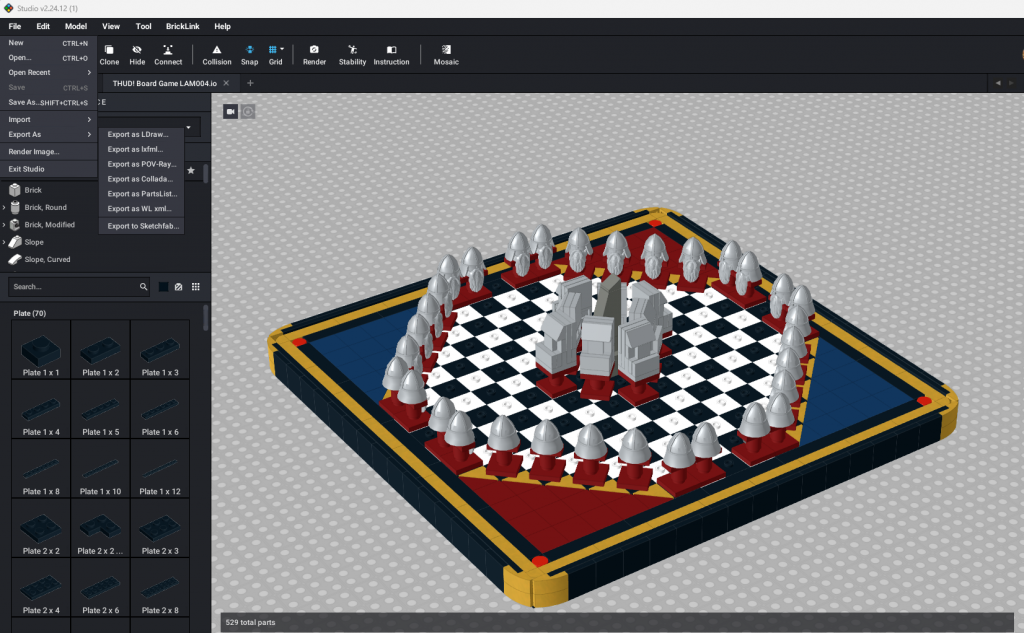Click Render Image in the File menu
This screenshot has height=633, width=1024.
(34, 152)
